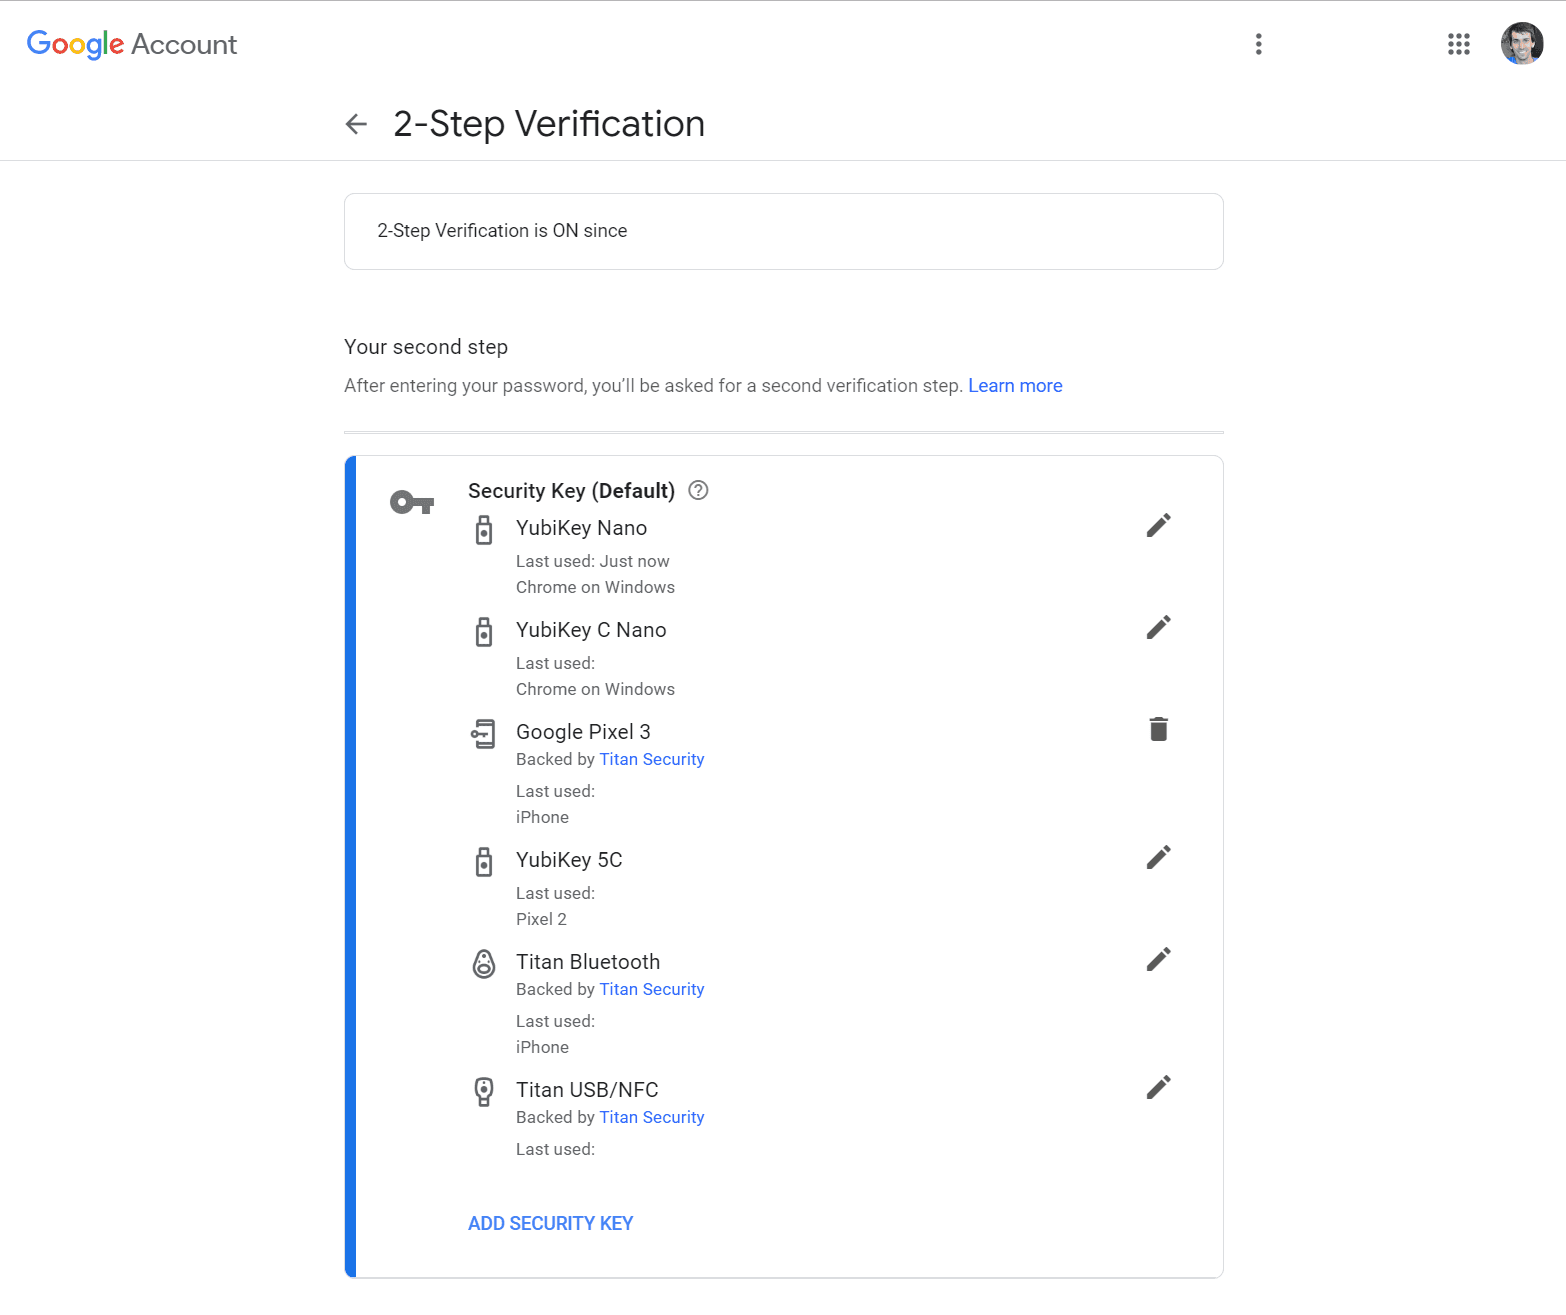Edit the YubiKey C Nano key

(1158, 628)
